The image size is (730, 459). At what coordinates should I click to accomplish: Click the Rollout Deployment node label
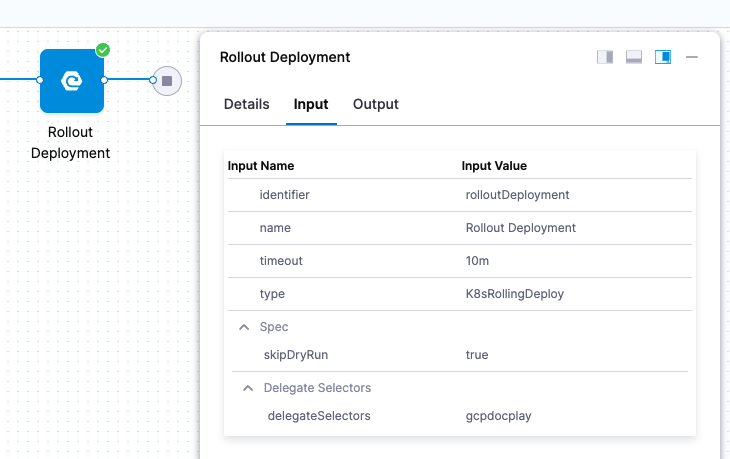pos(70,143)
